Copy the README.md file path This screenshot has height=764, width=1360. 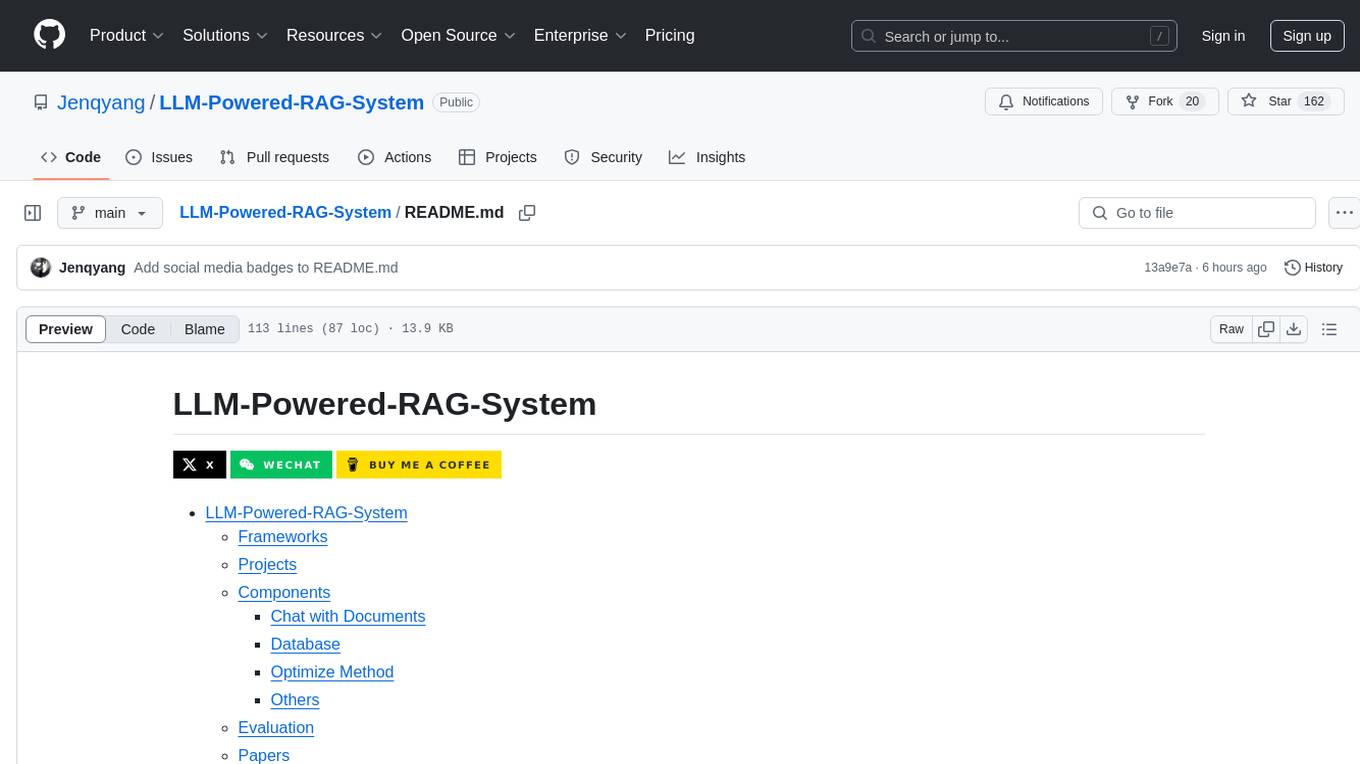tap(527, 213)
